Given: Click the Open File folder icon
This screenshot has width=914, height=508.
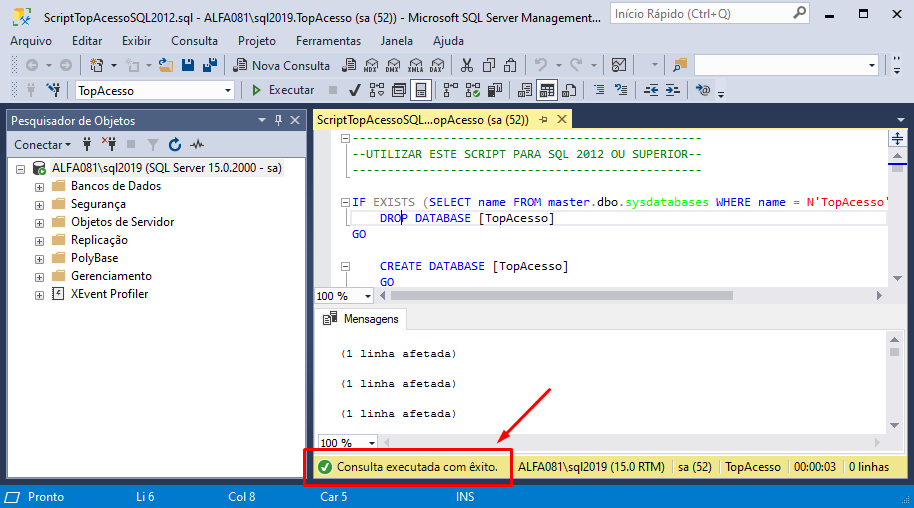Looking at the screenshot, I should [x=166, y=65].
